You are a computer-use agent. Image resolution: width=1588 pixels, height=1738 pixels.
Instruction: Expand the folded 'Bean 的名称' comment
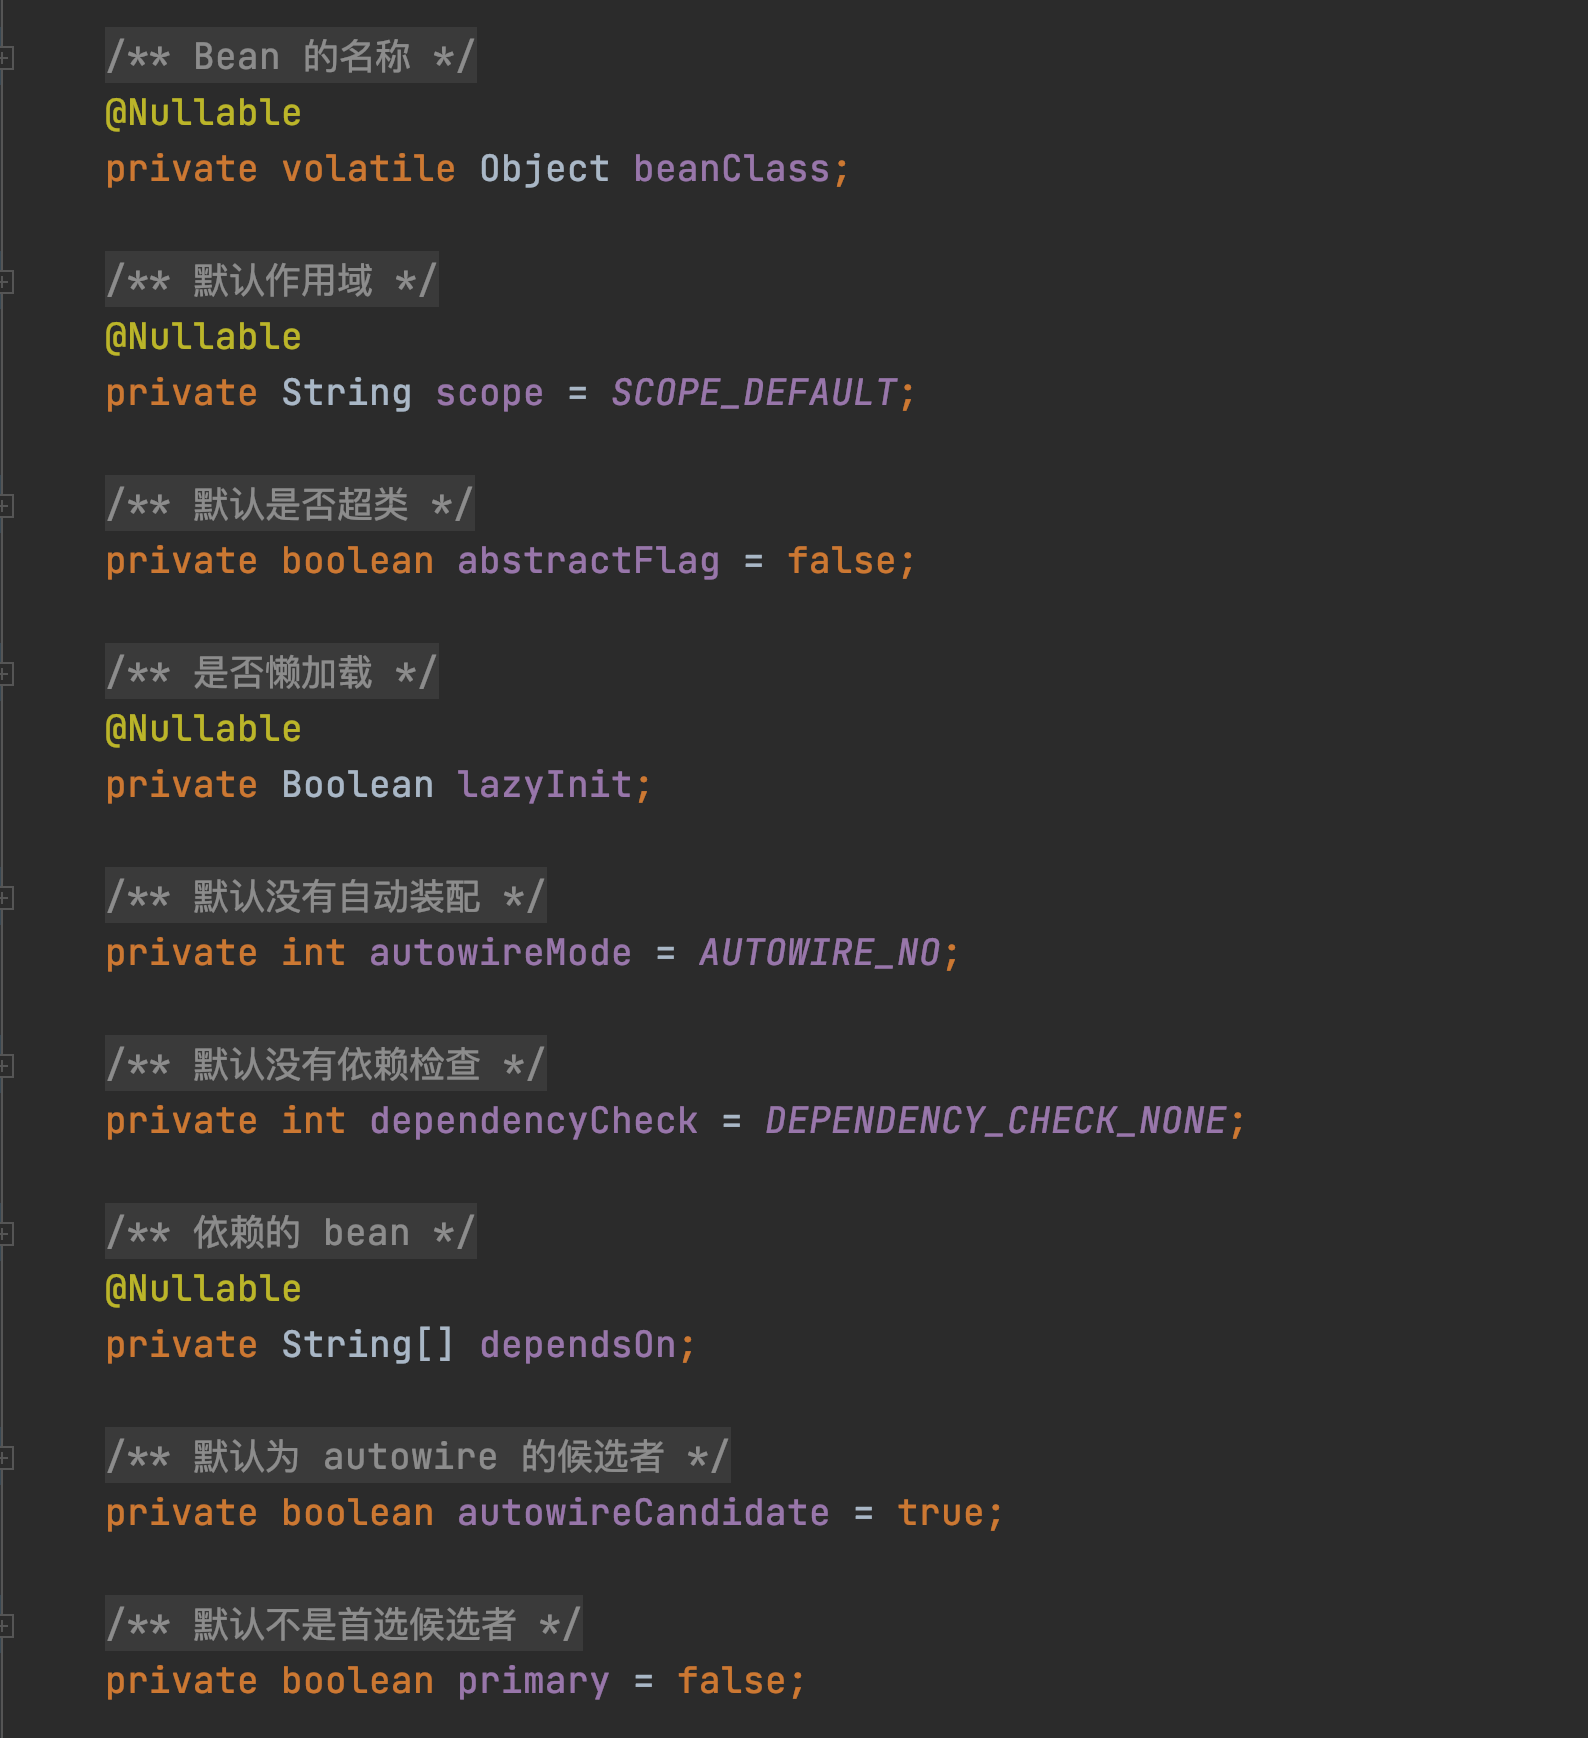(x=5, y=58)
